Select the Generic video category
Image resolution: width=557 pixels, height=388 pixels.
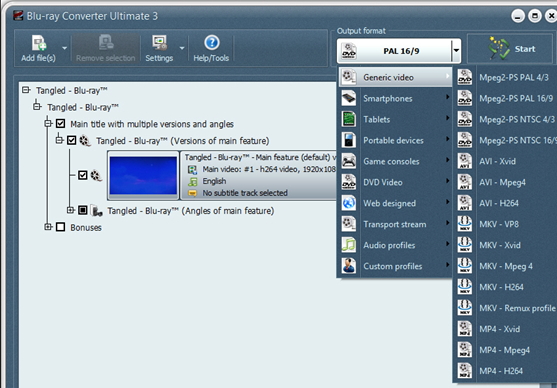(x=395, y=77)
